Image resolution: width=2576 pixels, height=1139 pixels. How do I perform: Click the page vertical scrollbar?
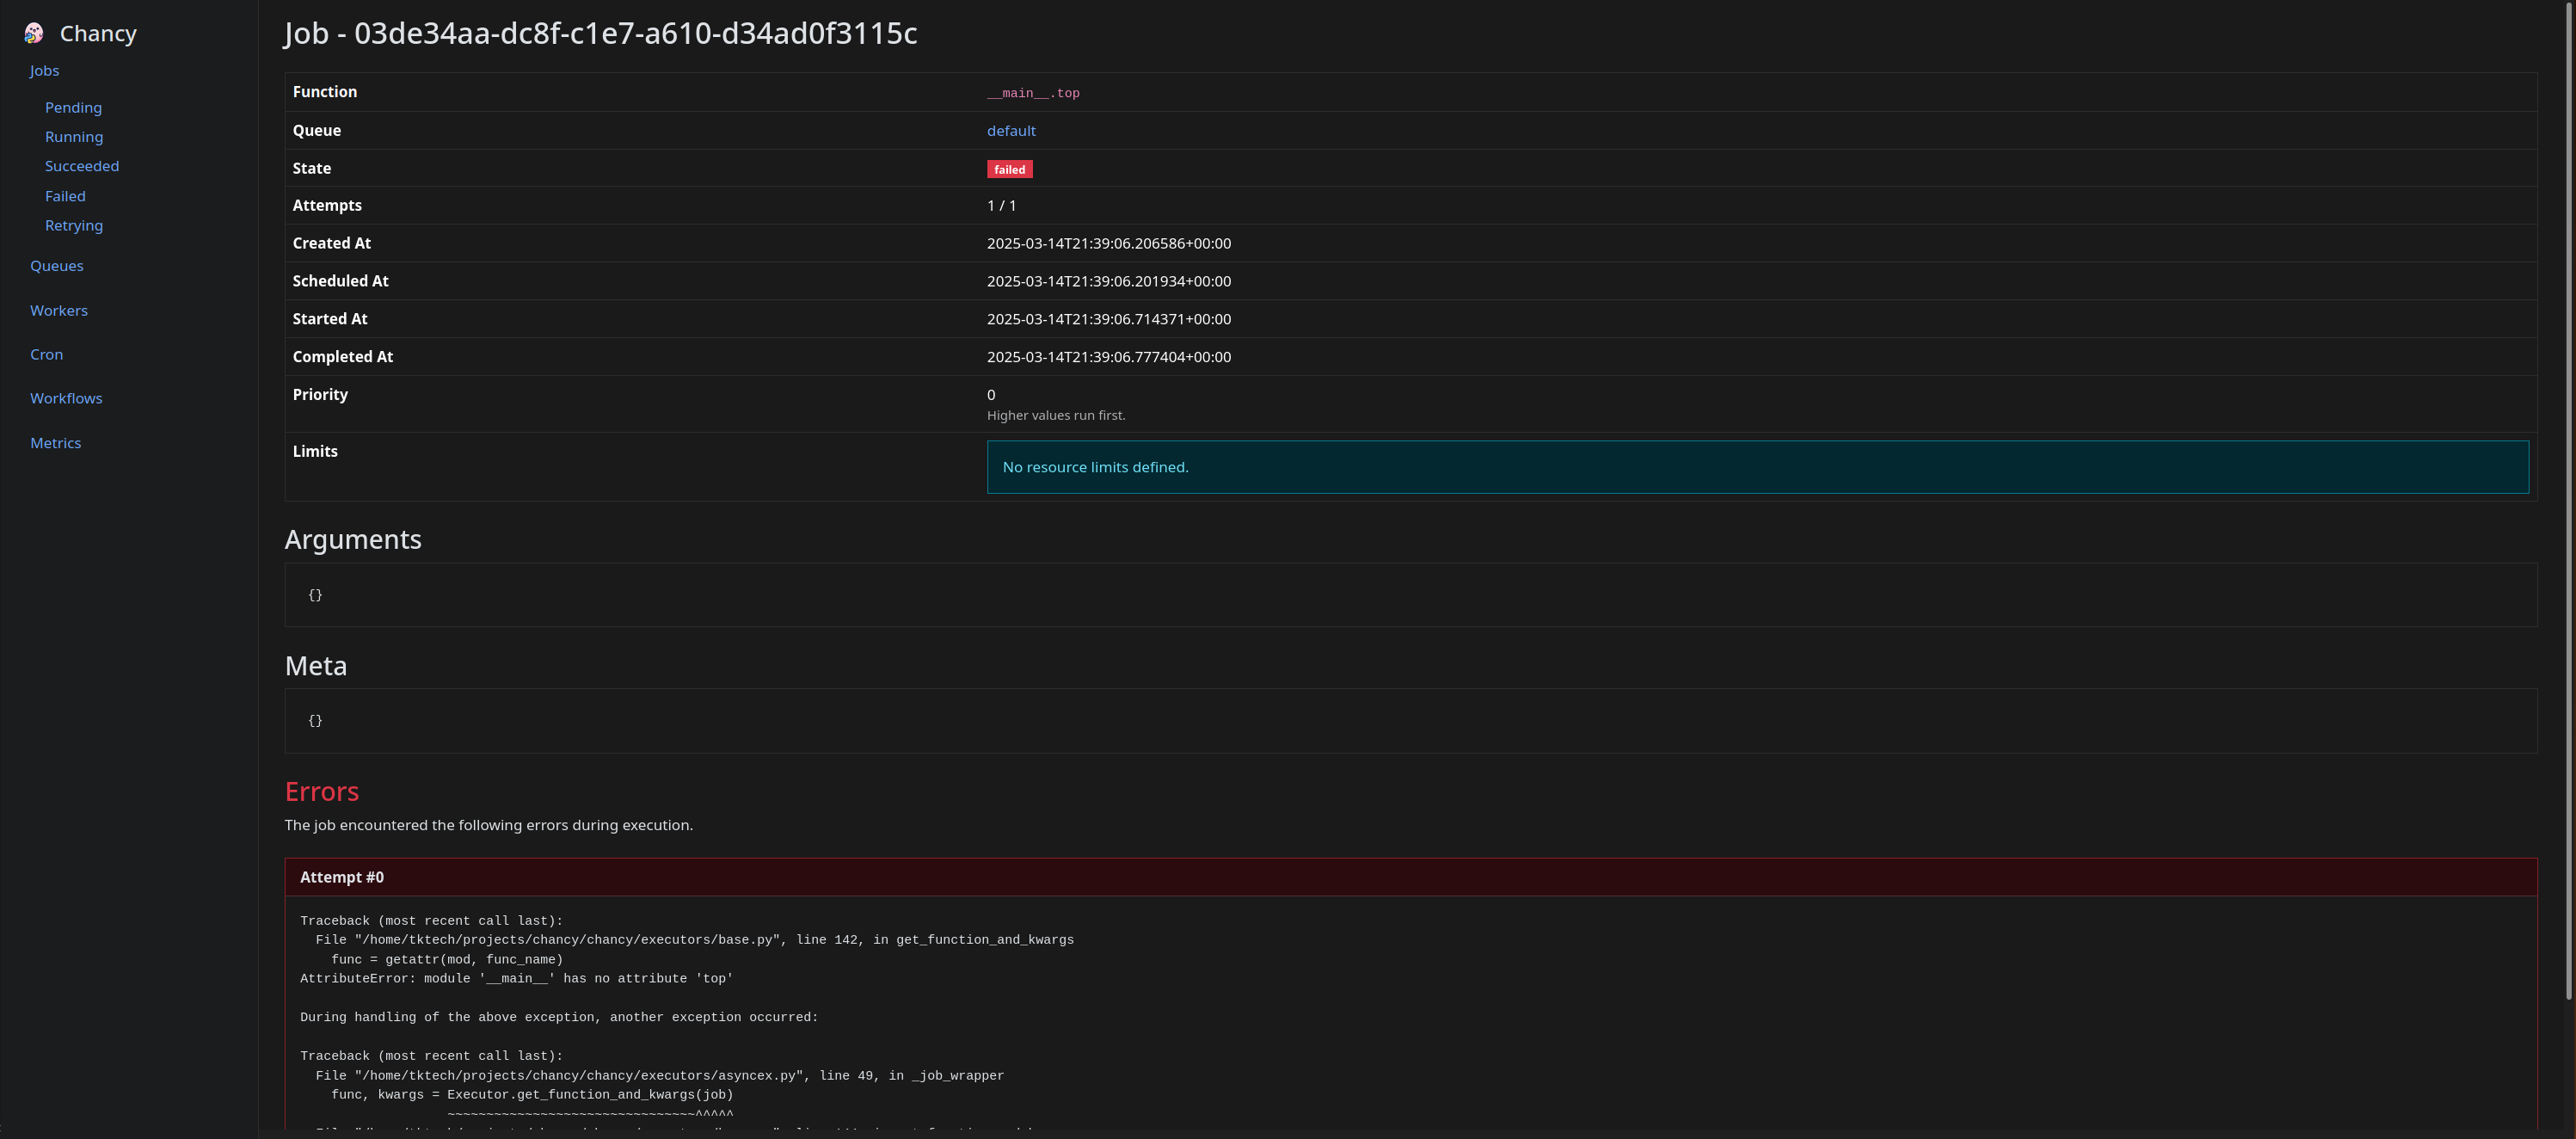point(2569,500)
